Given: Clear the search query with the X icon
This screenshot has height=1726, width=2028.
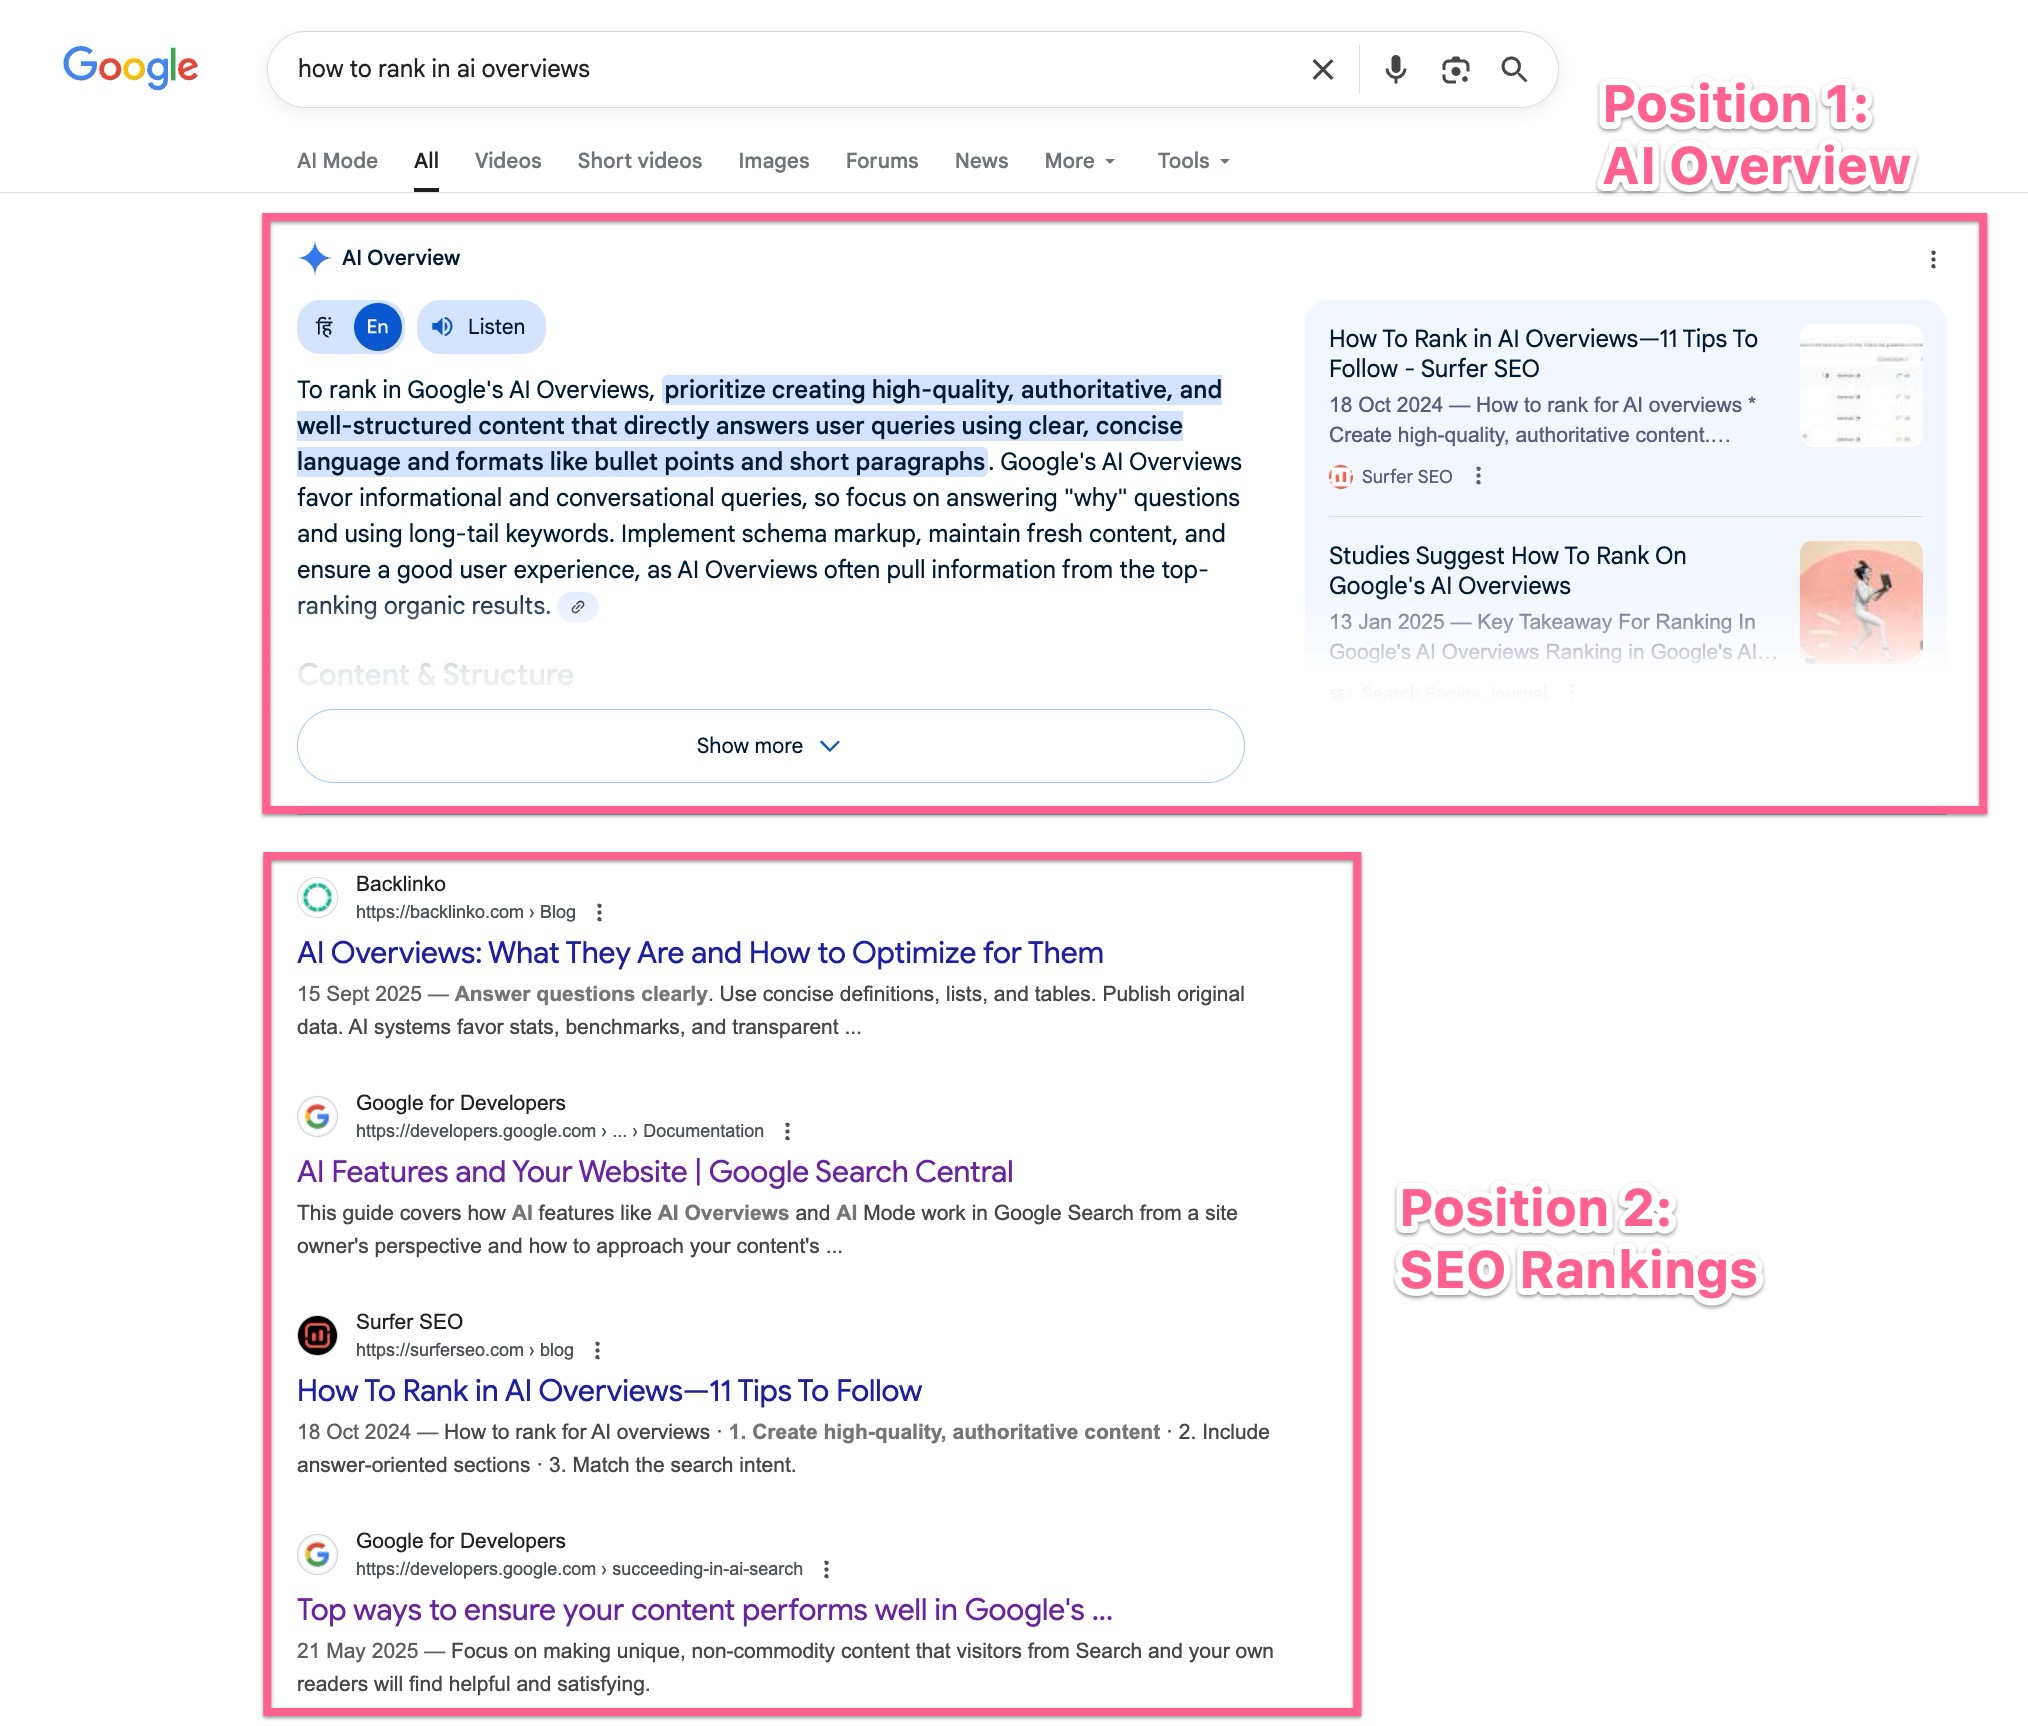Looking at the screenshot, I should coord(1322,69).
